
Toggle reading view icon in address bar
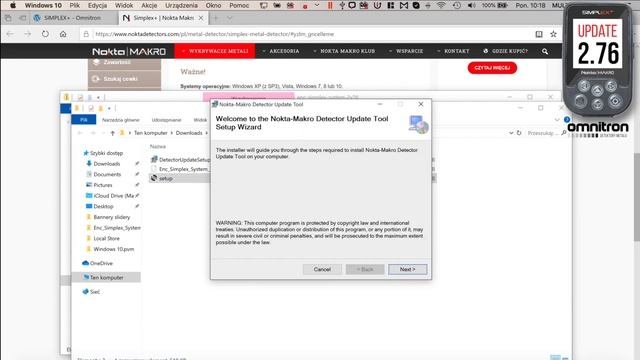(539, 34)
